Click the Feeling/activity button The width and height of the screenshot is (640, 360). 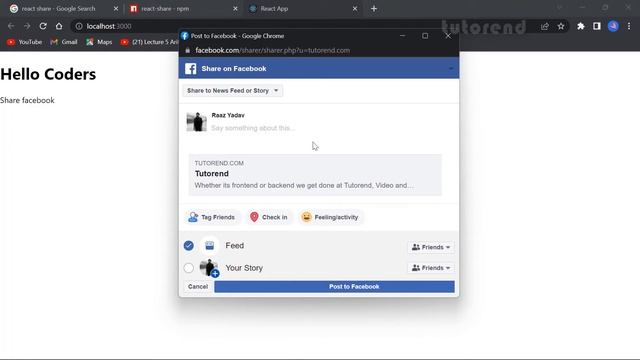click(x=330, y=217)
